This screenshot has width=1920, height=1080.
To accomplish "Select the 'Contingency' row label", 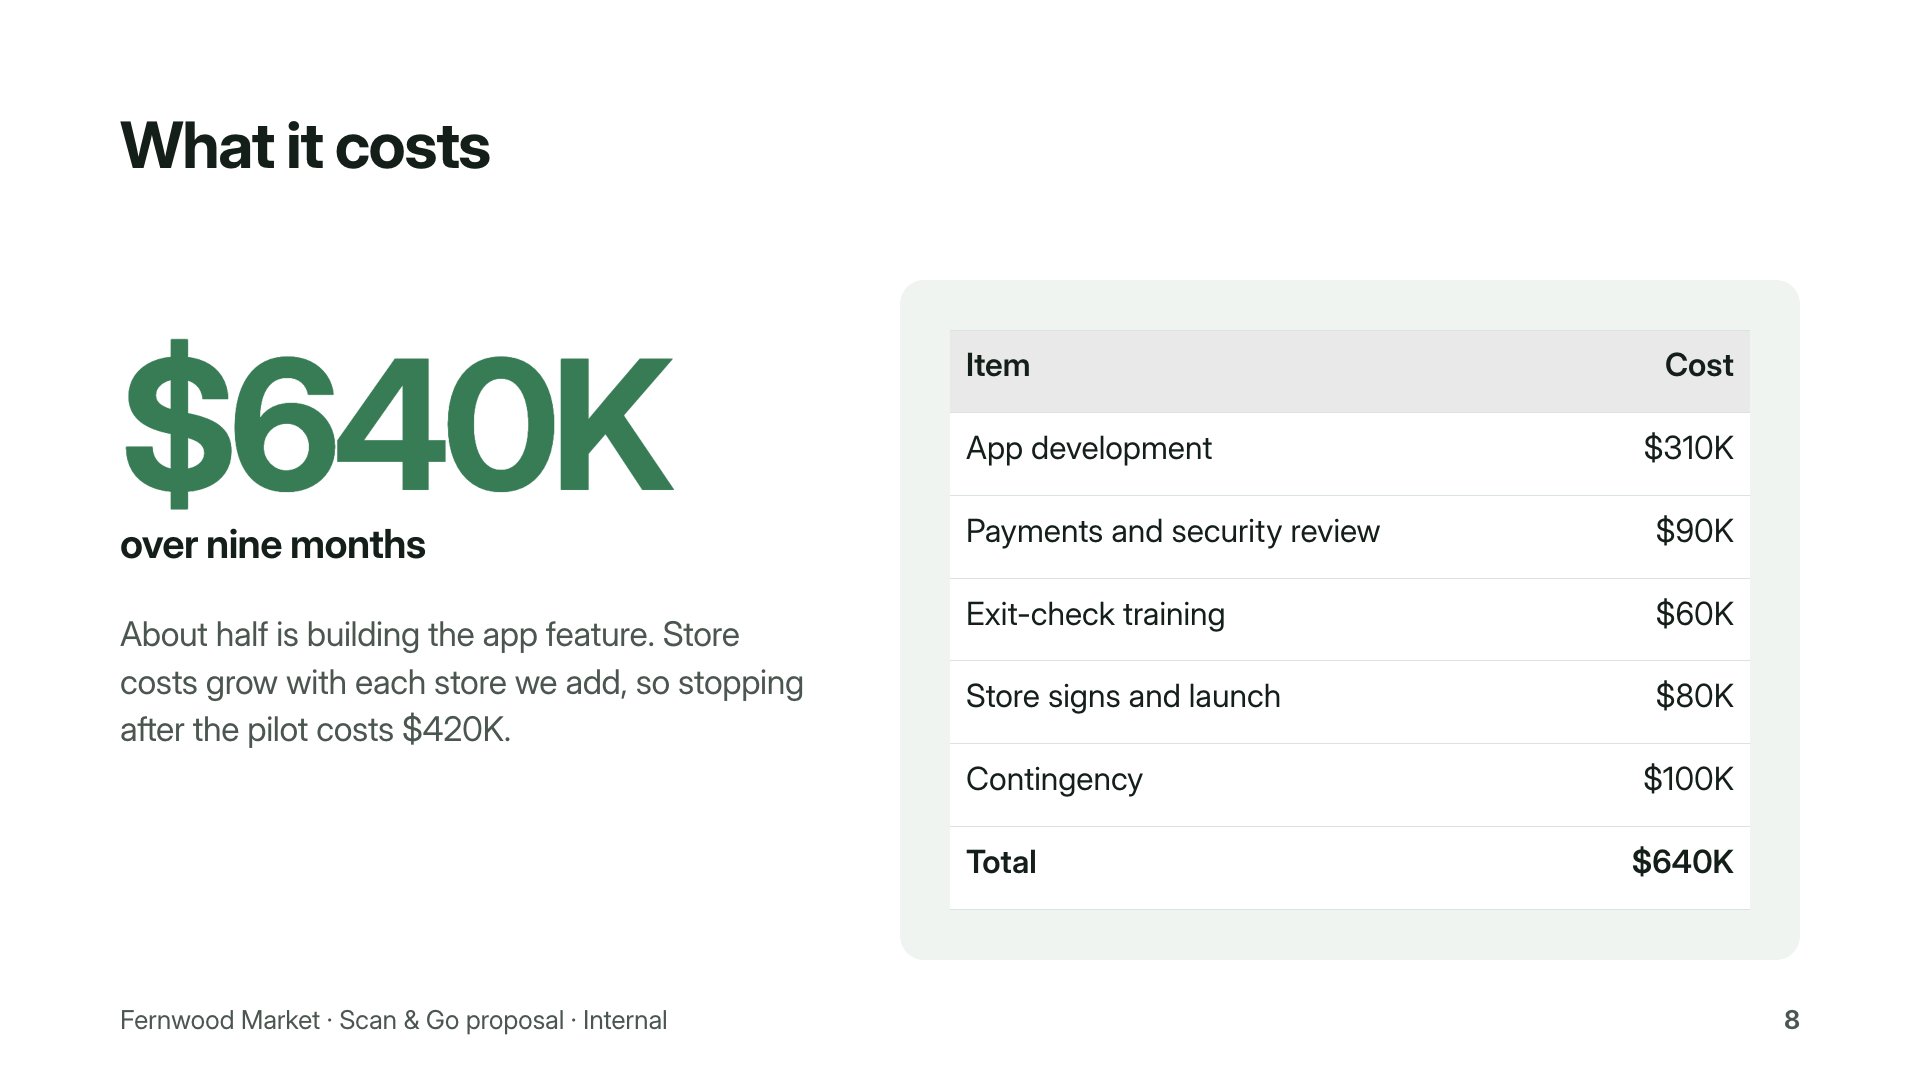I will 1054,779.
